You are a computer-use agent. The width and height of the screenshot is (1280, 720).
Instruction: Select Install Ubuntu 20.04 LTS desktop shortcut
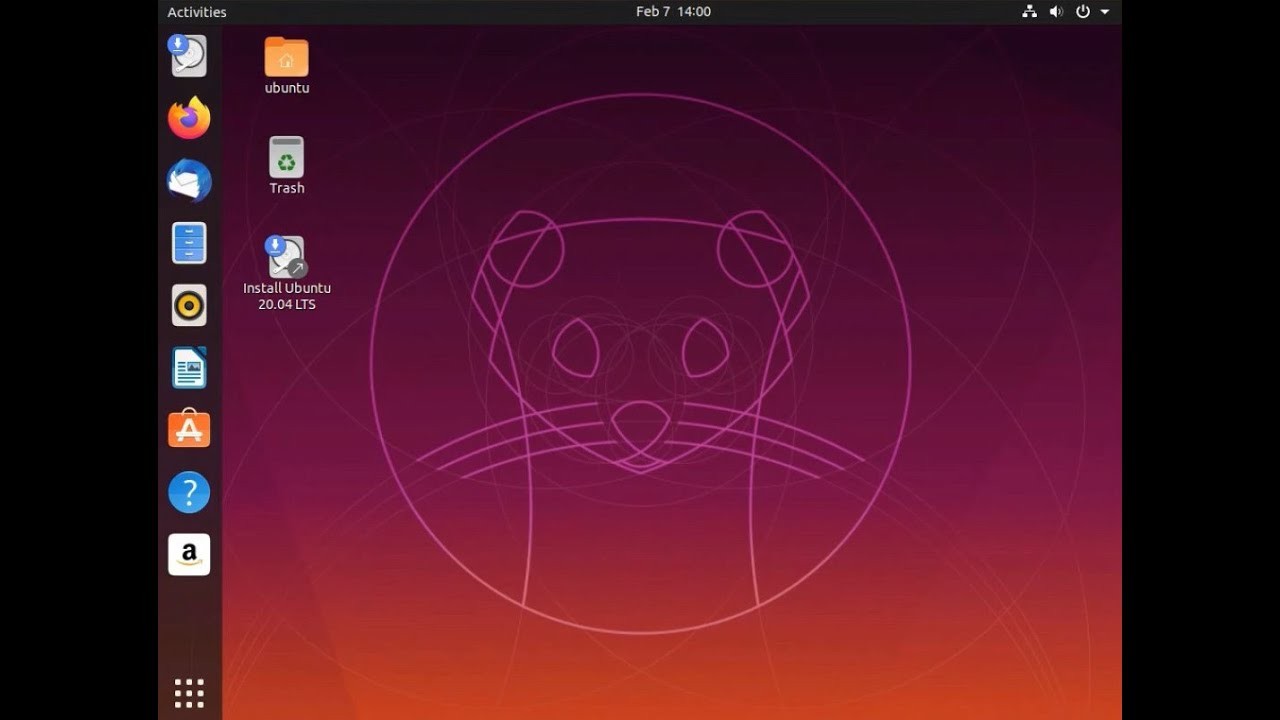(287, 258)
